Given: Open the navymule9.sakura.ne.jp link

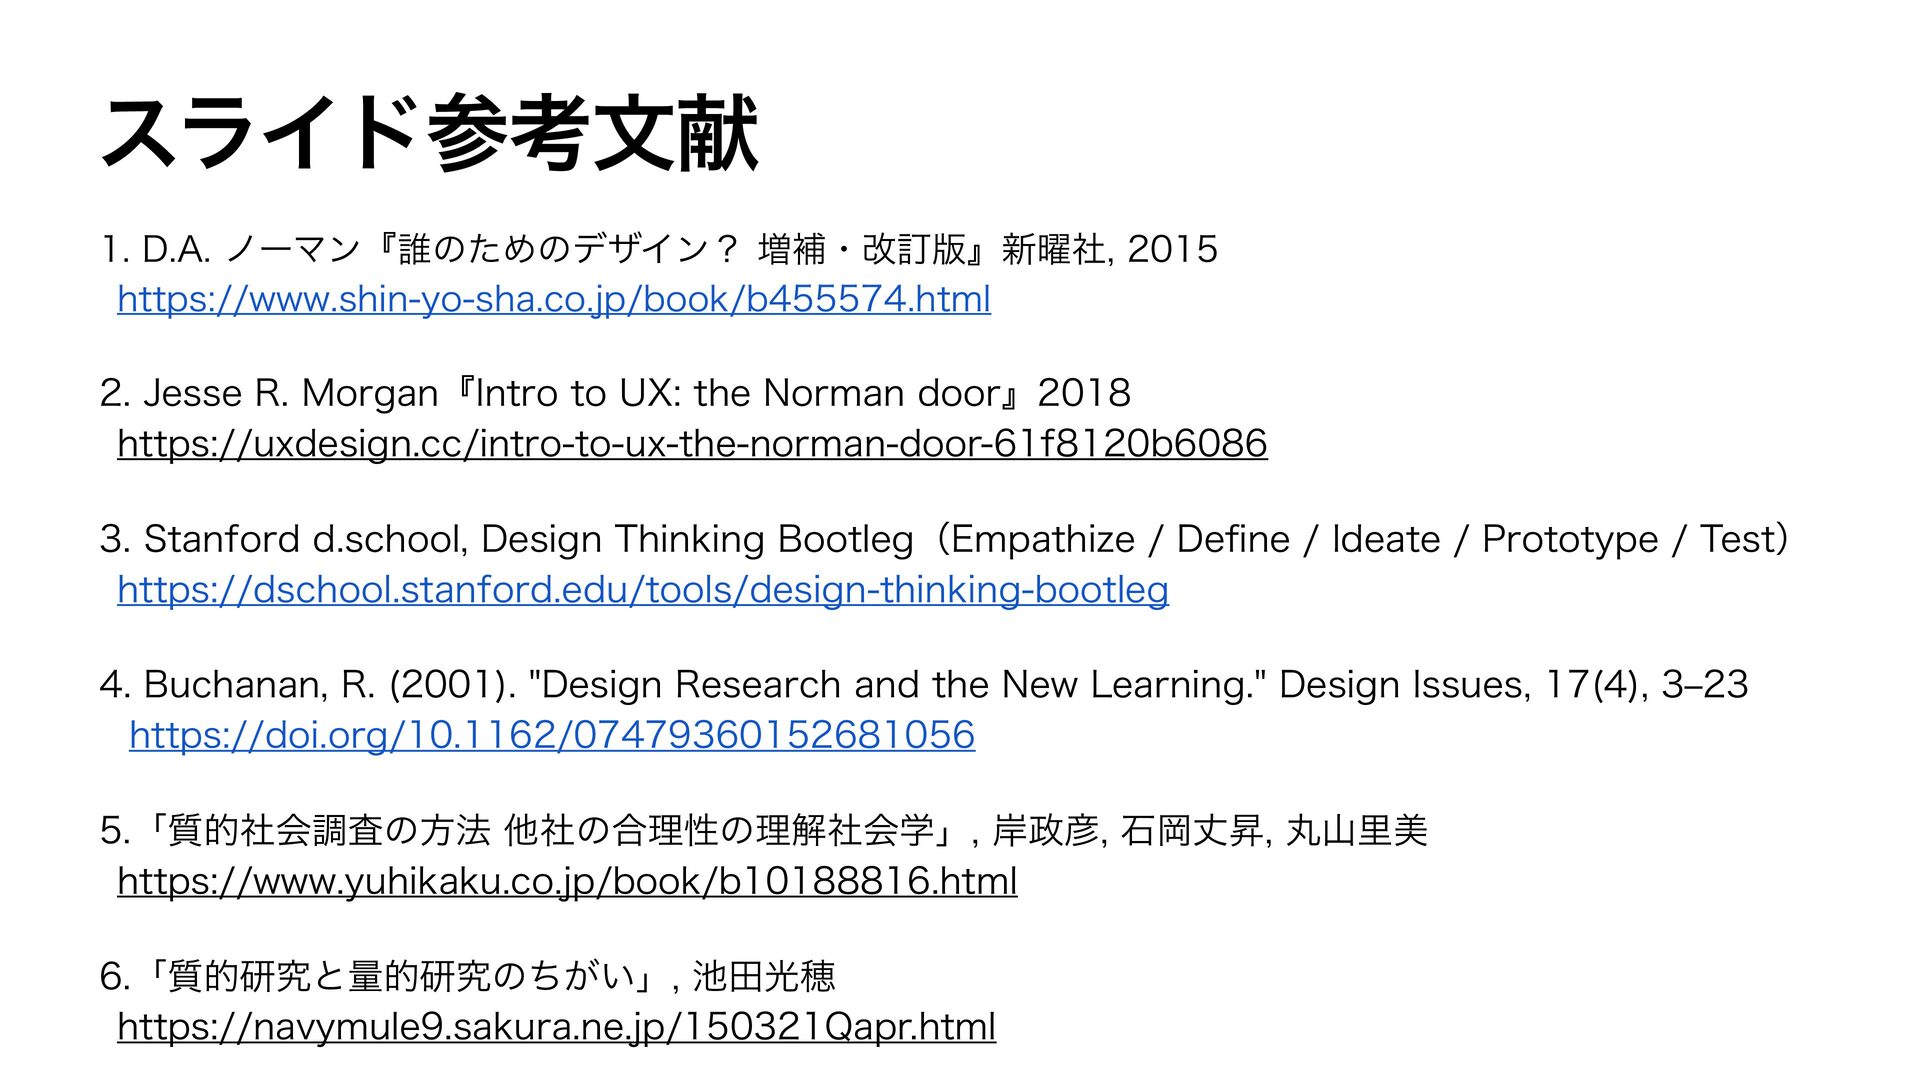Looking at the screenshot, I should click(556, 1027).
